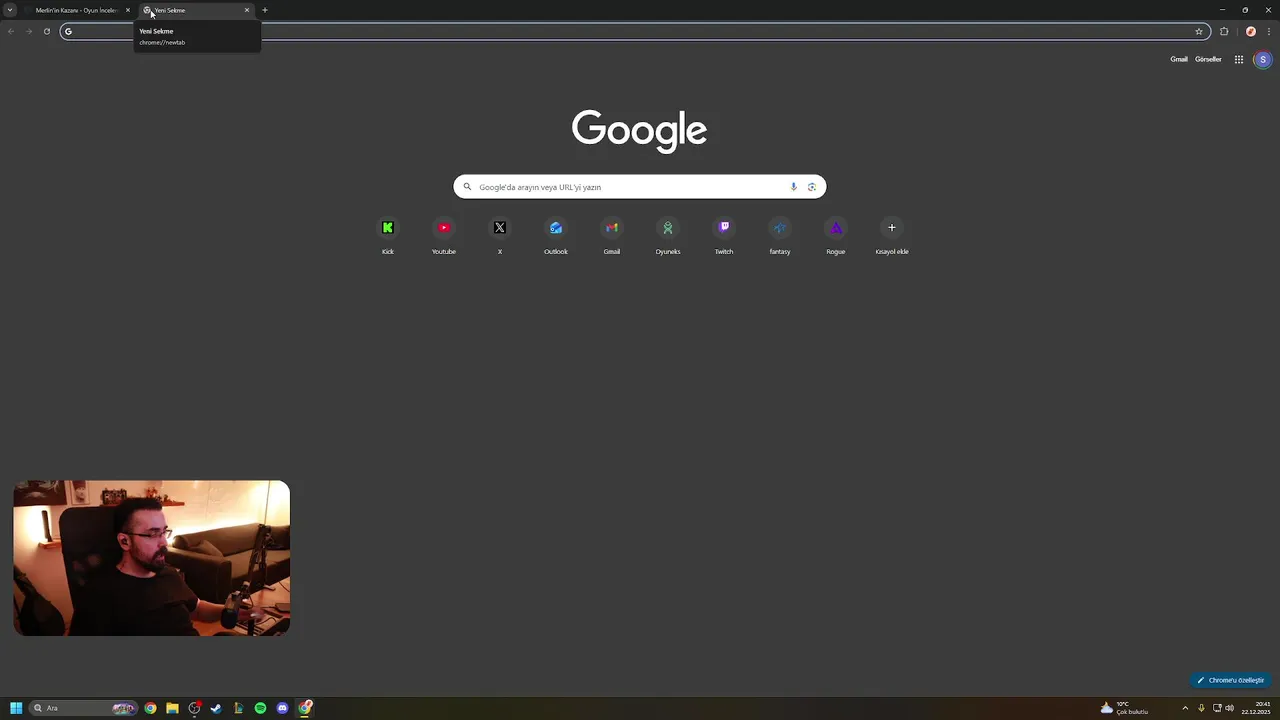
Task: Open the Twitch shortcut tile
Action: [724, 236]
